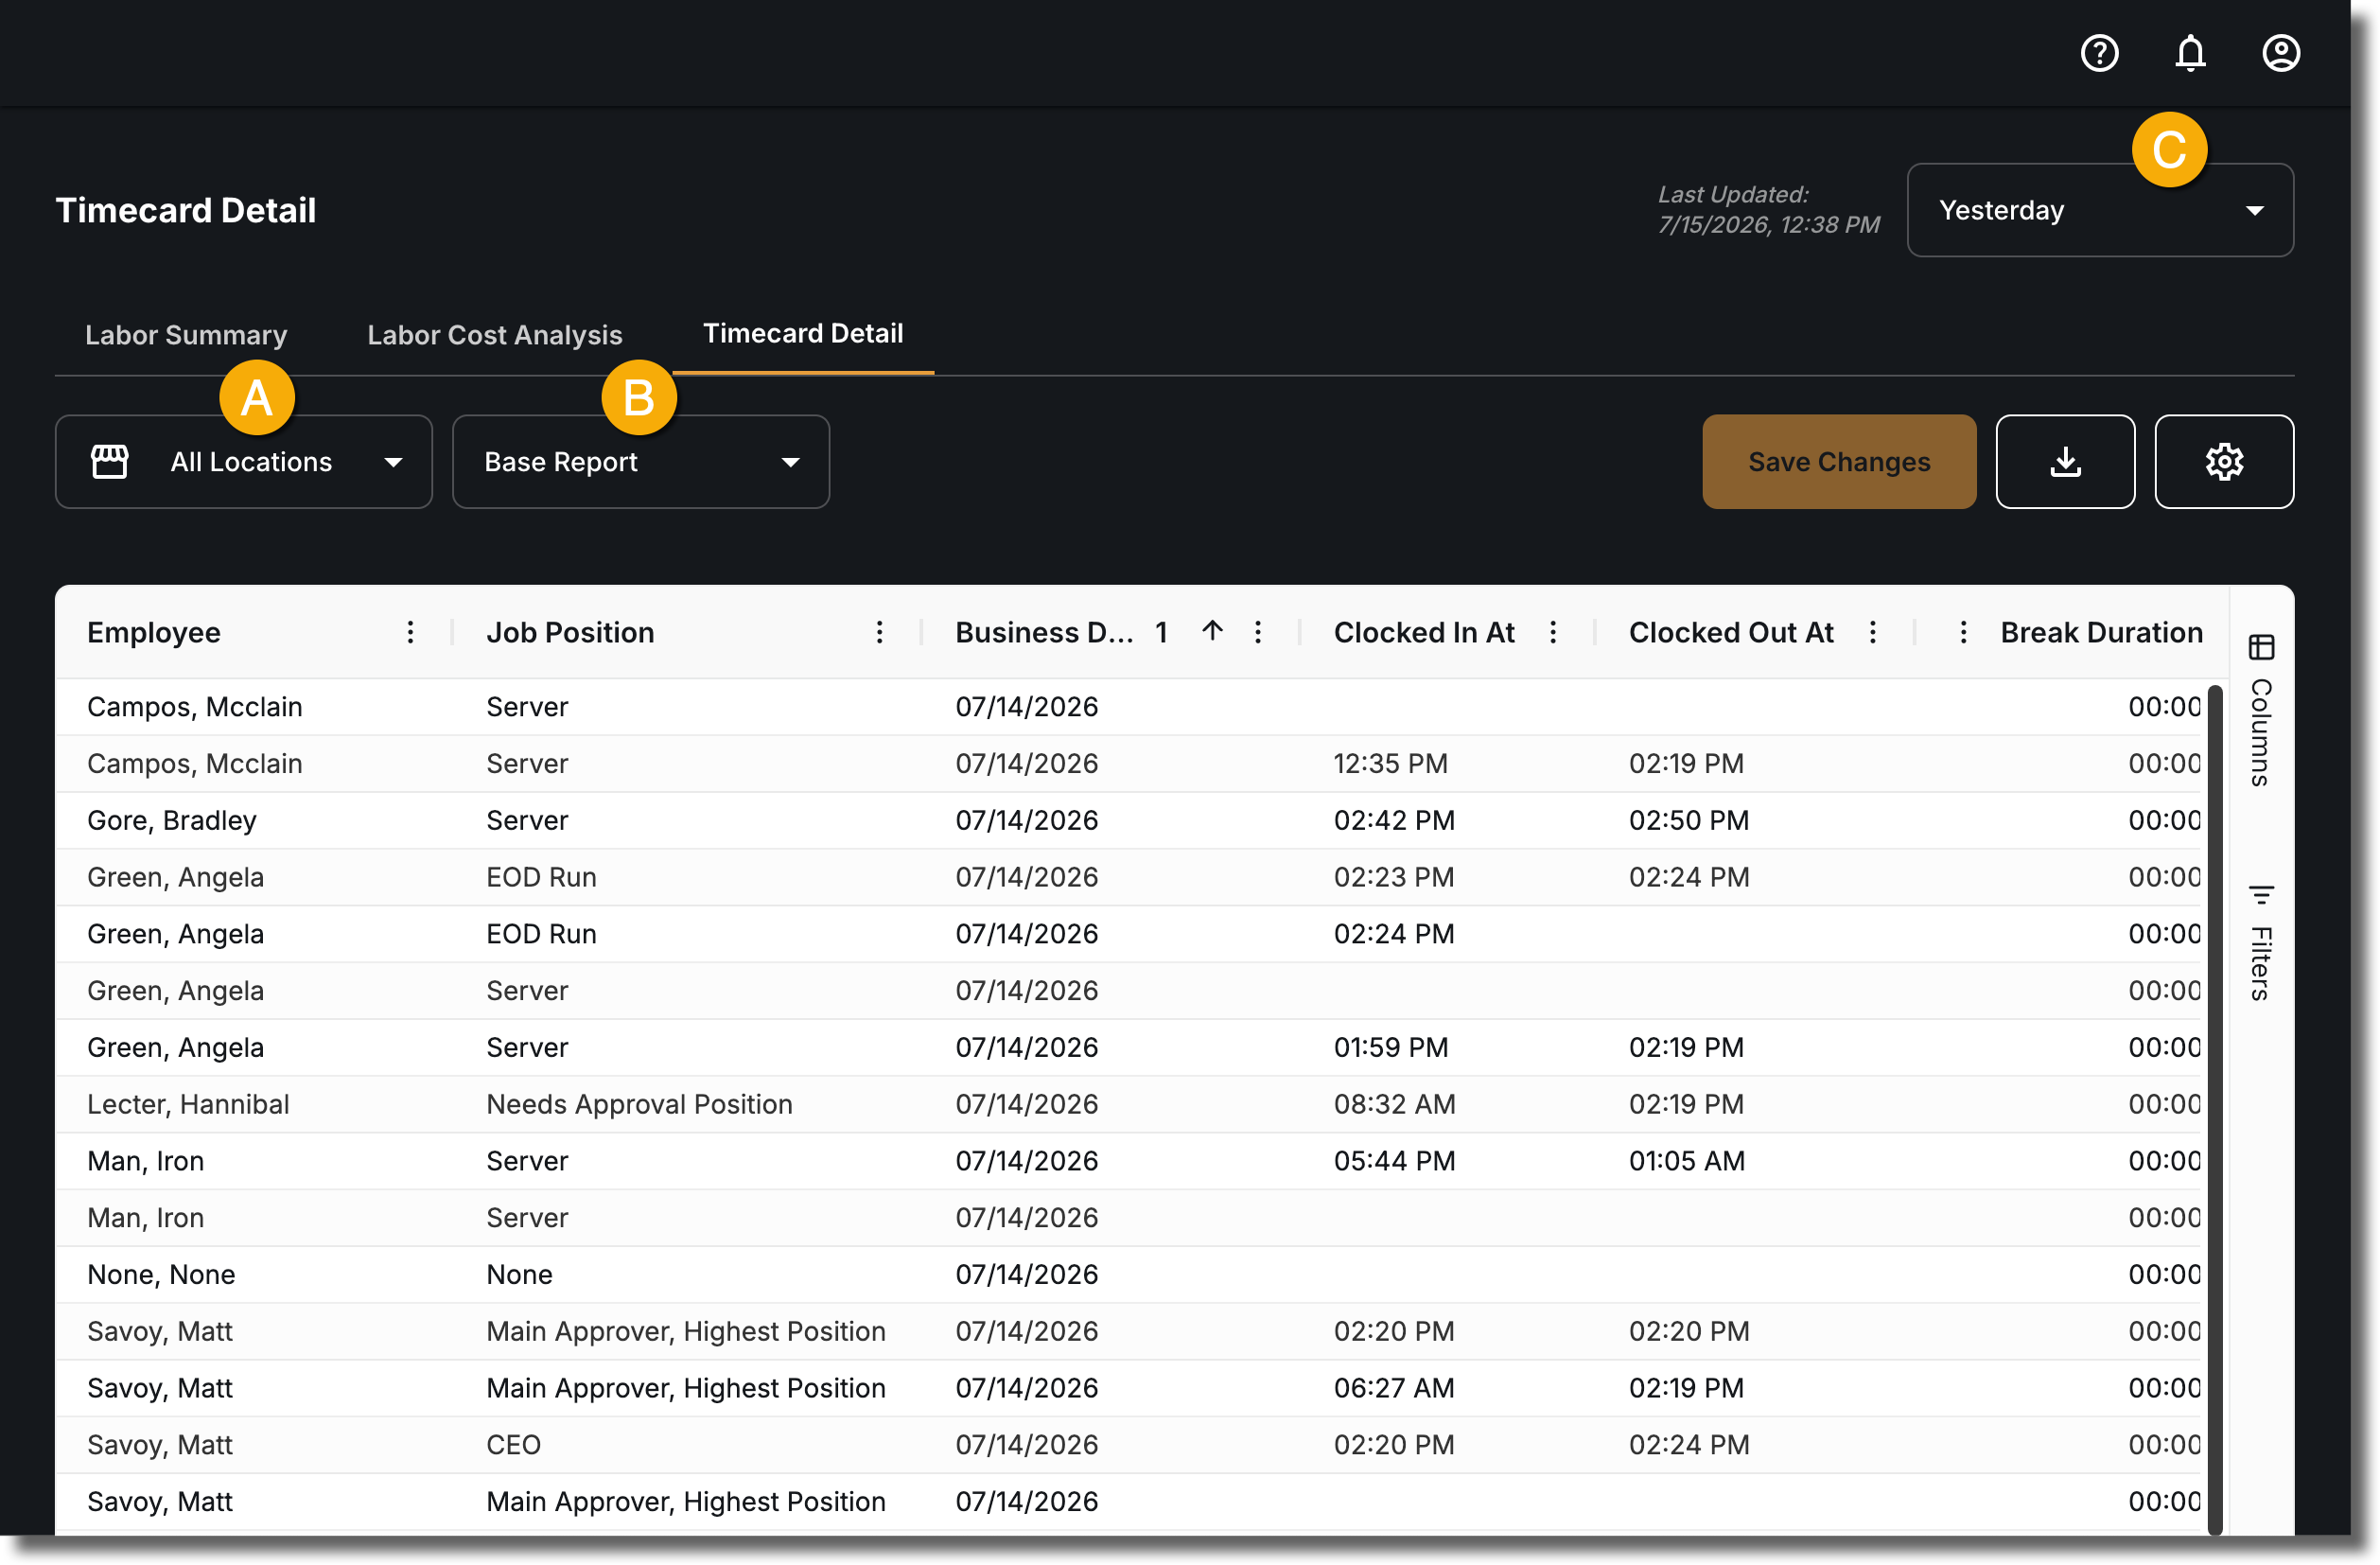Open the Columns side panel icon
2380x1565 pixels.
click(x=2261, y=648)
